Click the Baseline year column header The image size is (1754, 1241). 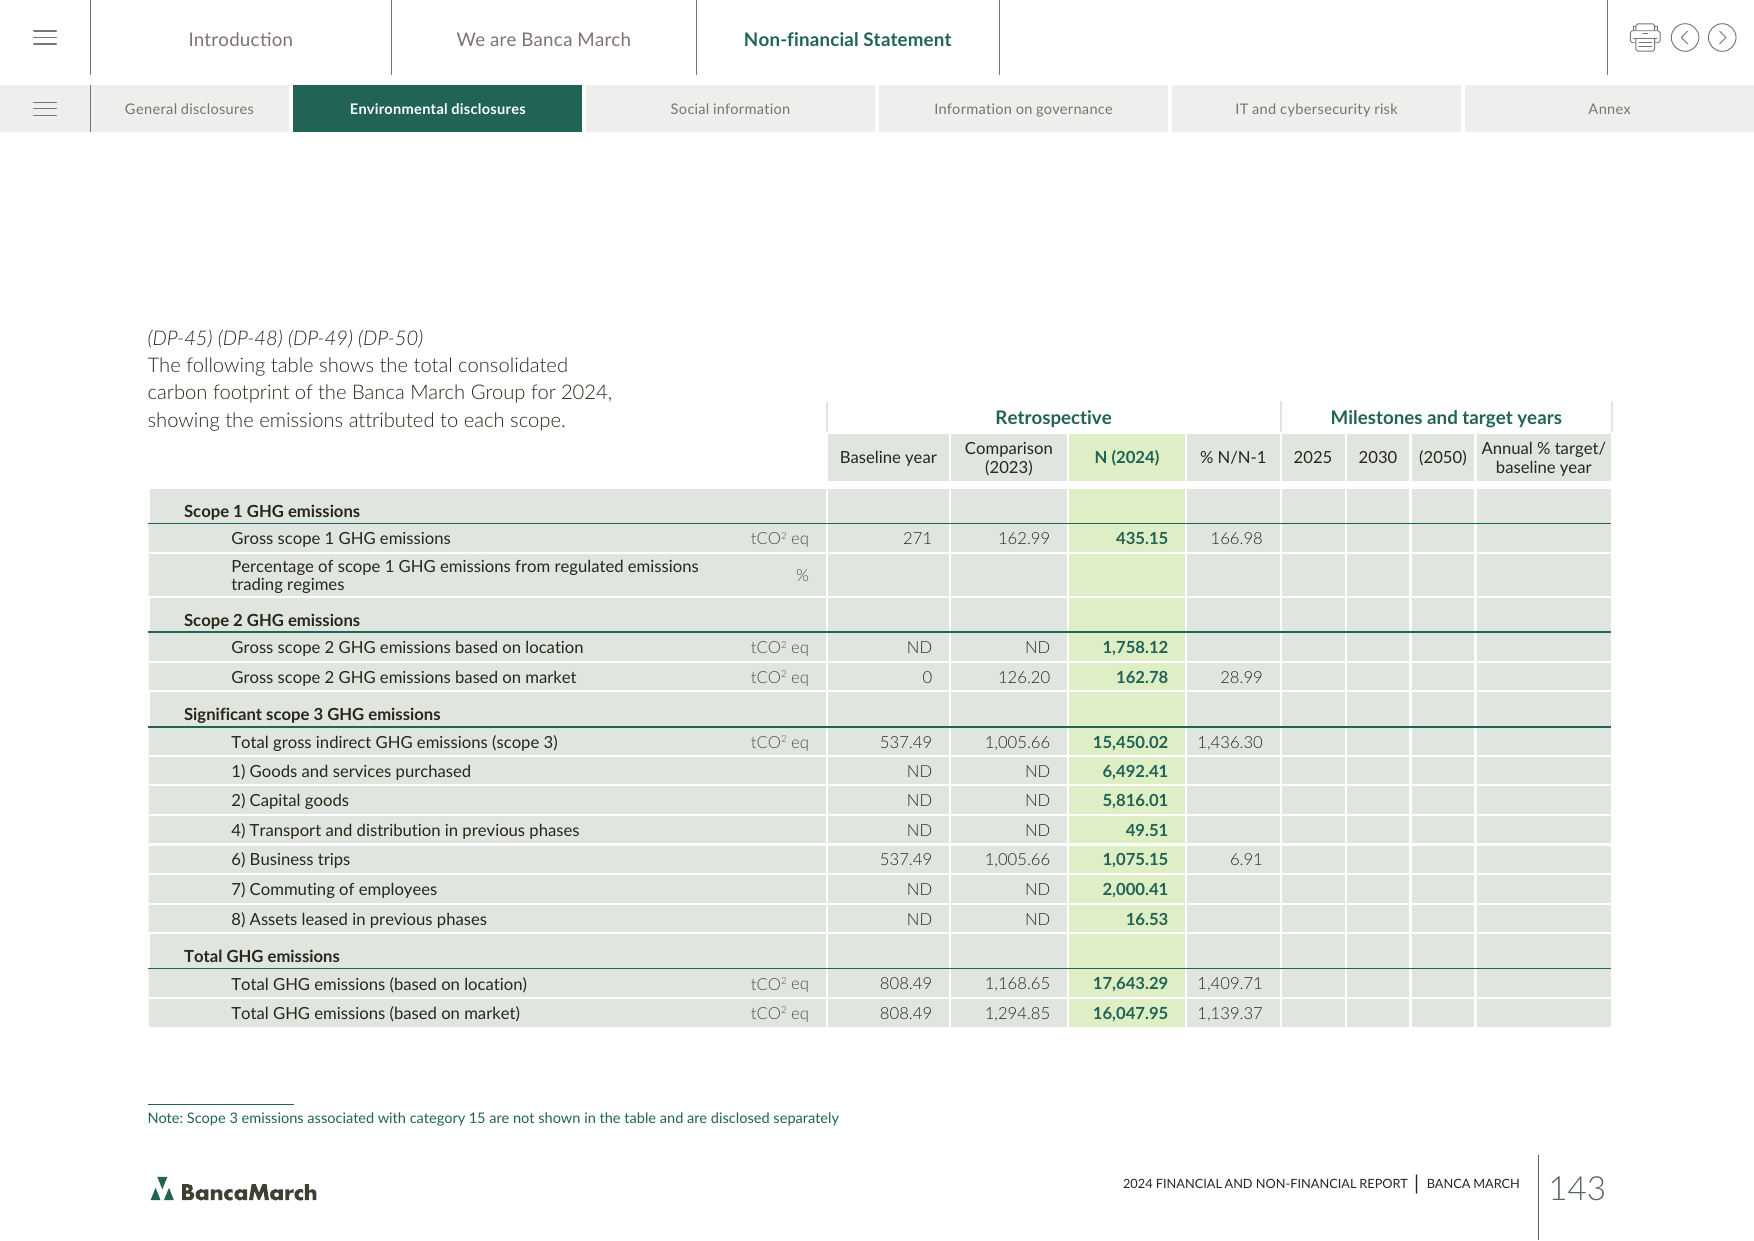888,458
